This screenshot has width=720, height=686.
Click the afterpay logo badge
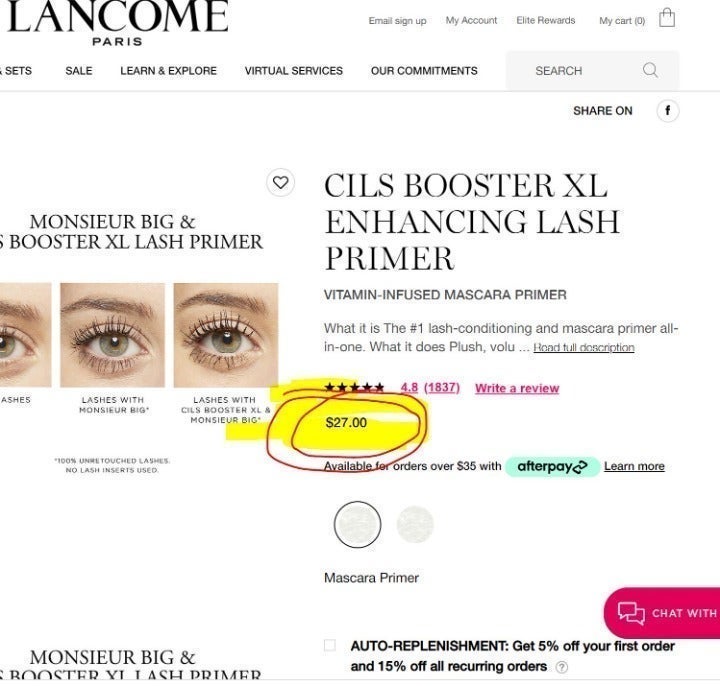[x=552, y=467]
